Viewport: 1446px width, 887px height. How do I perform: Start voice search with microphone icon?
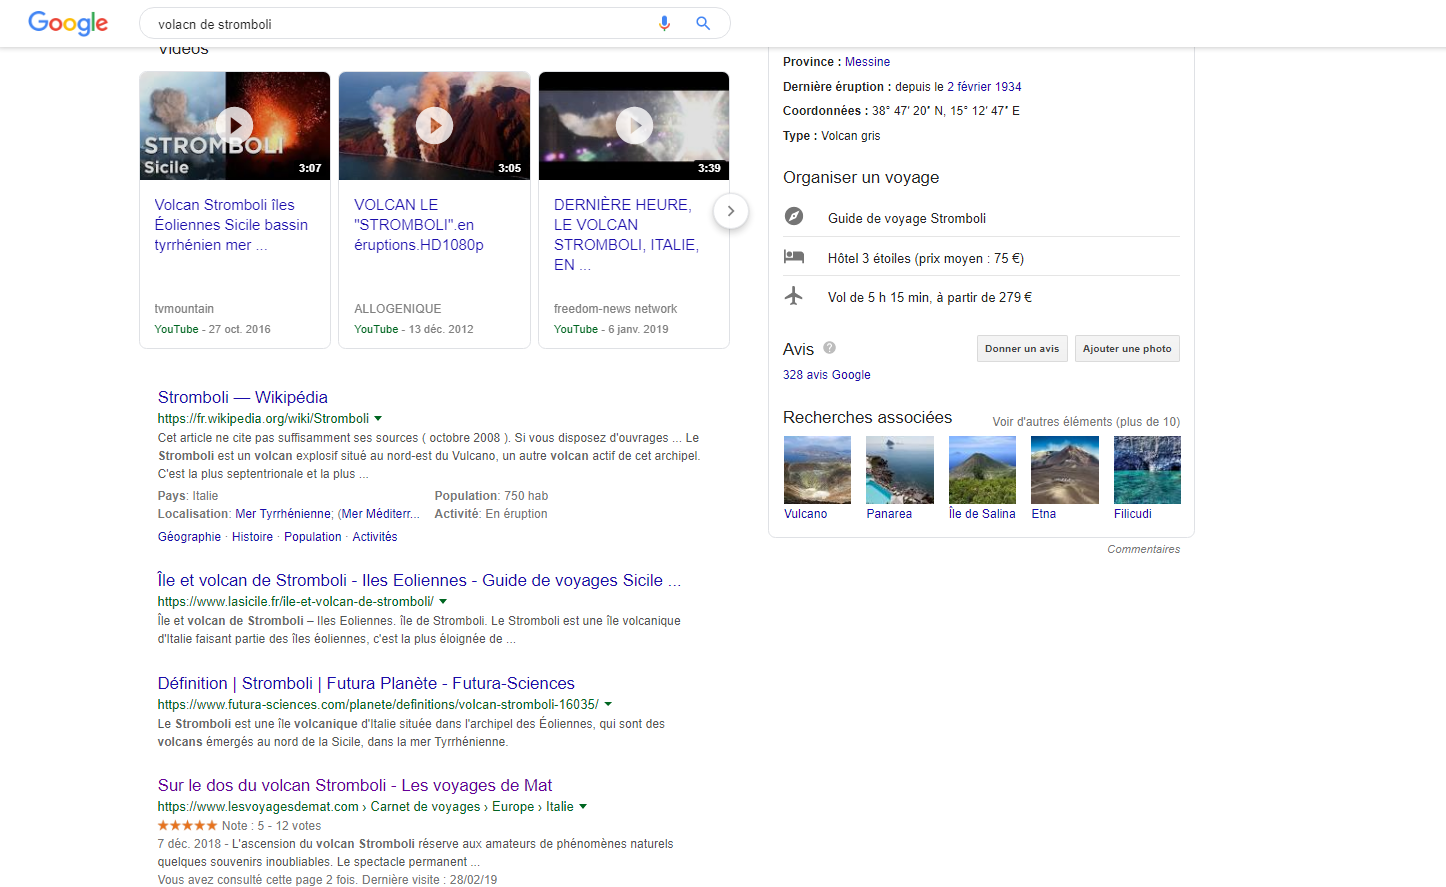point(664,23)
